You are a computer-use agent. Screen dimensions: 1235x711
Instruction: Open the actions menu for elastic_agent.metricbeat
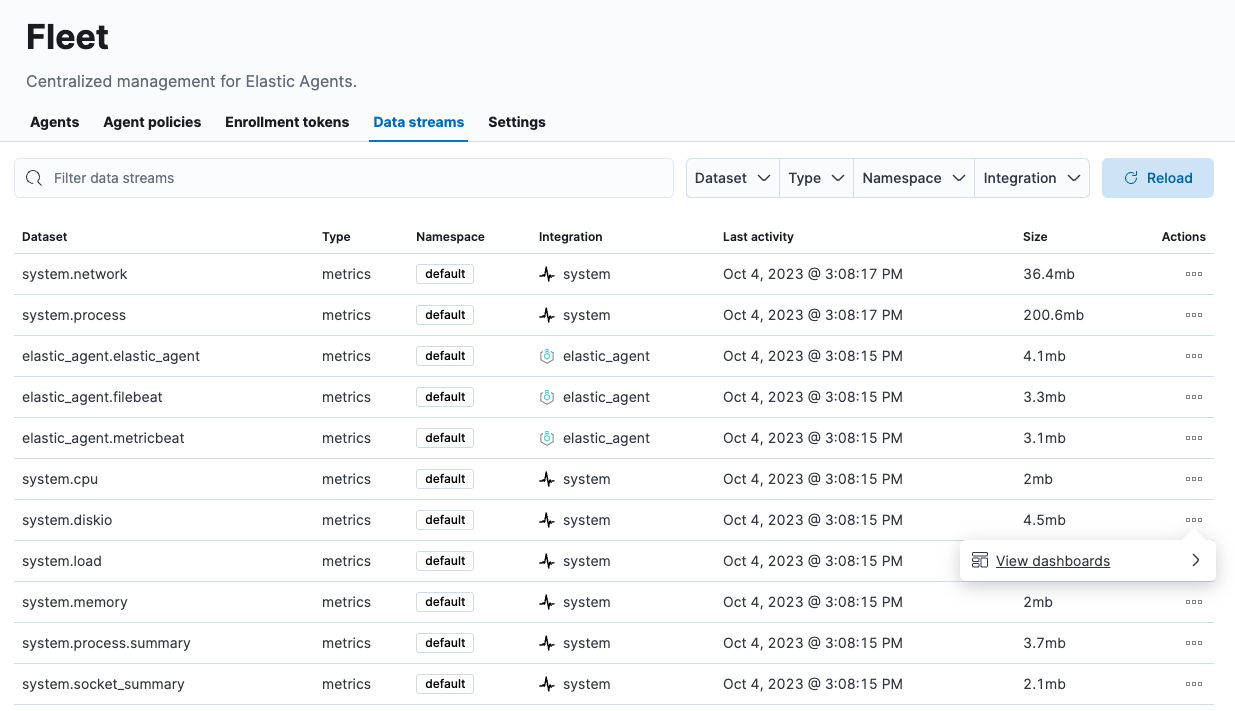pyautogui.click(x=1193, y=438)
